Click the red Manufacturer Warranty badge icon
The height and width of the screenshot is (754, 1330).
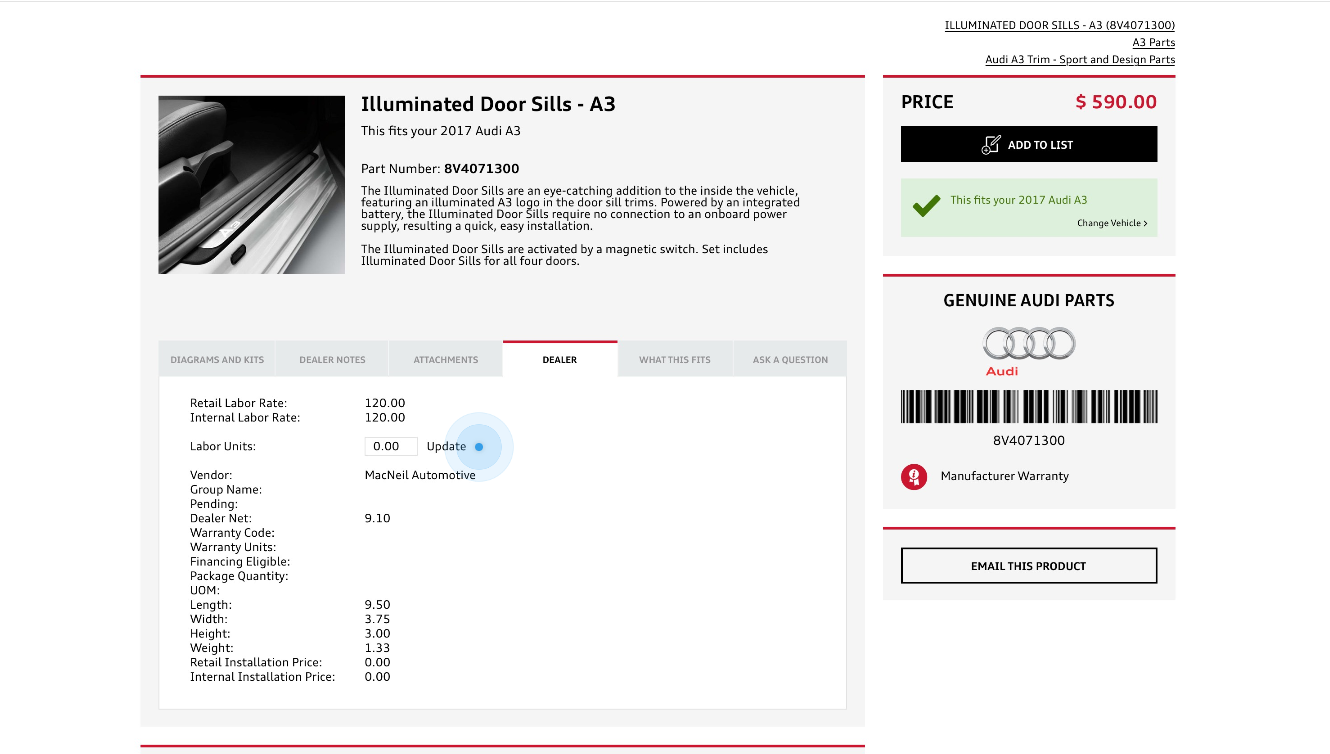[914, 477]
